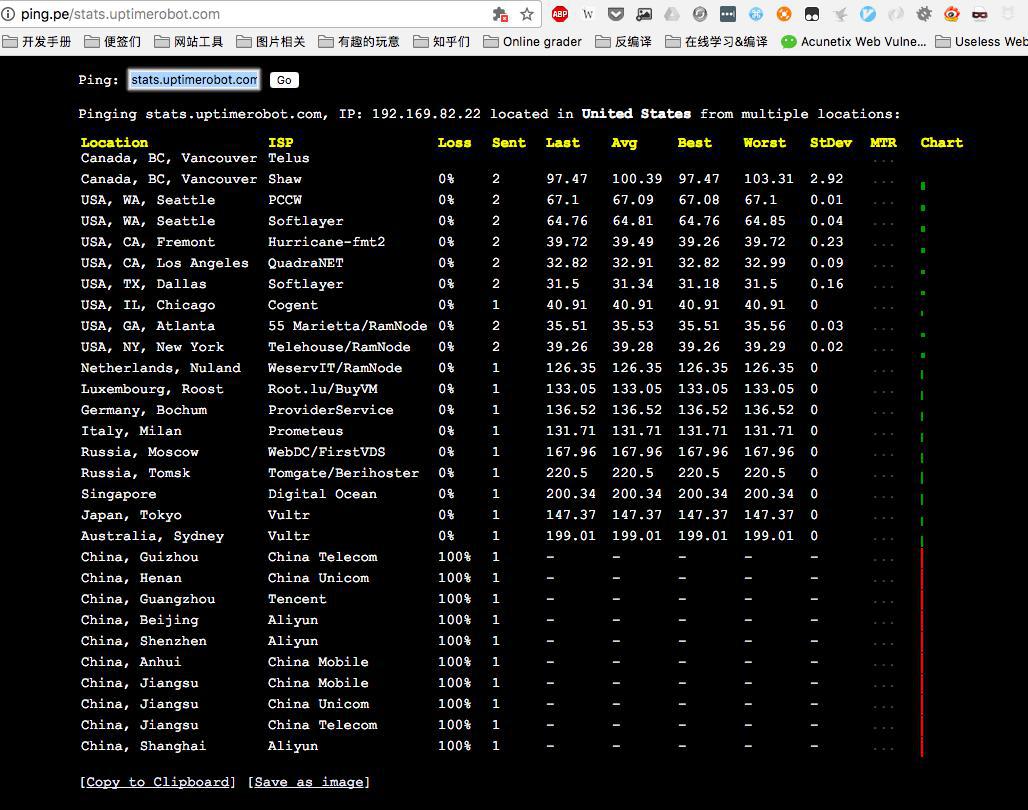This screenshot has height=810, width=1028.
Task: Click the gray bird extension icon
Action: pos(840,14)
